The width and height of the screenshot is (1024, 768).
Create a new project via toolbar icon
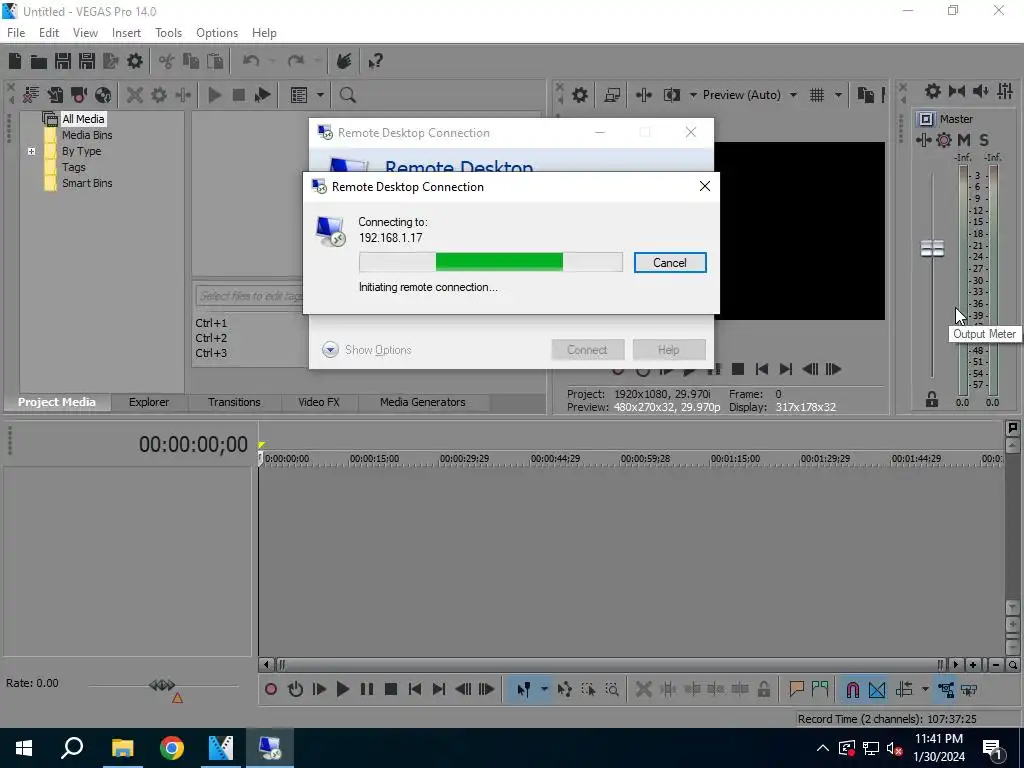tap(15, 61)
